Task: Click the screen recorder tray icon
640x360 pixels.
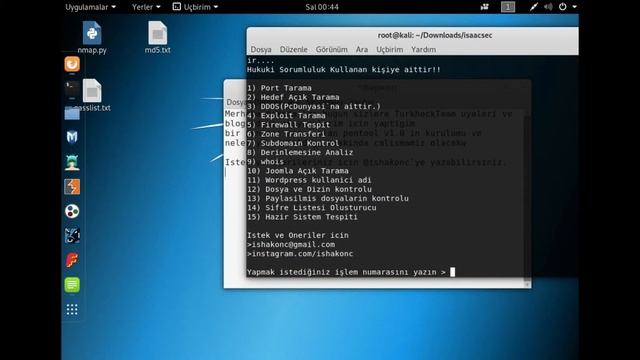Action: (x=484, y=7)
